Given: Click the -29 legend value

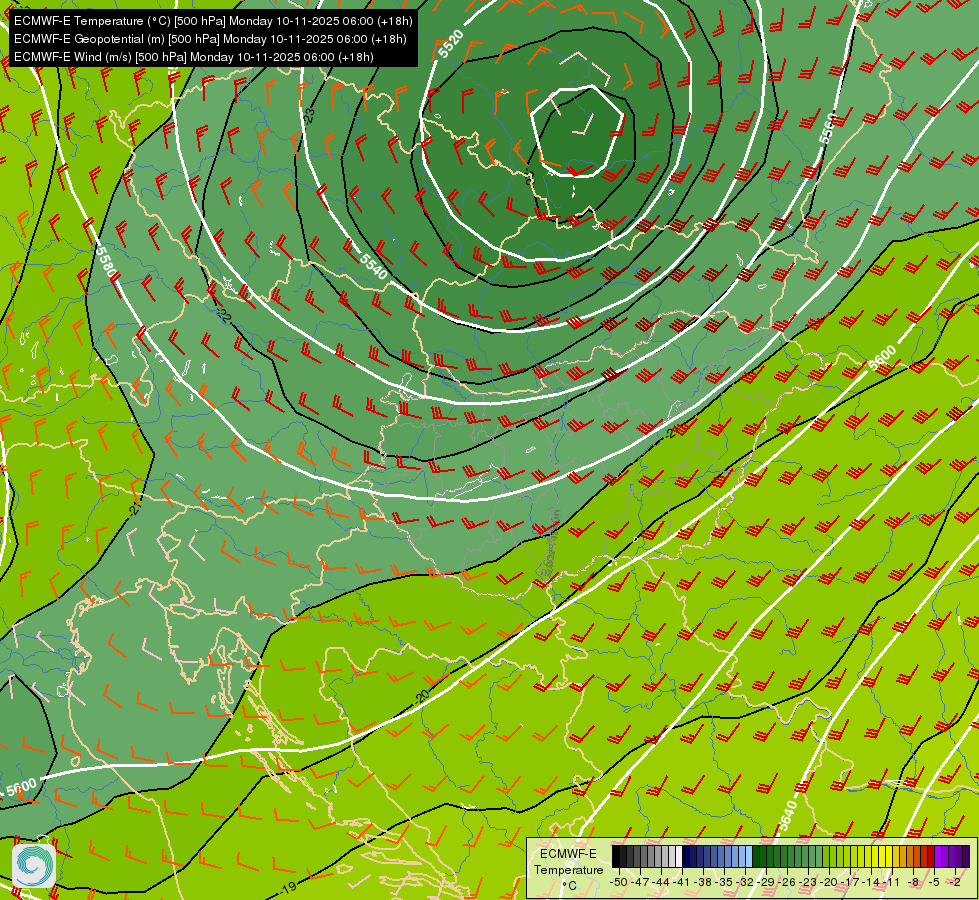Looking at the screenshot, I should pyautogui.click(x=766, y=883).
